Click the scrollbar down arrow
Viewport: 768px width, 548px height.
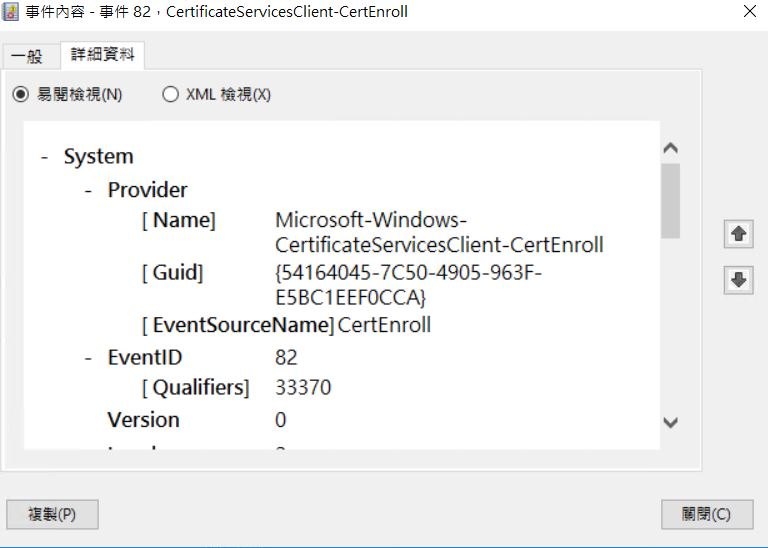point(671,422)
